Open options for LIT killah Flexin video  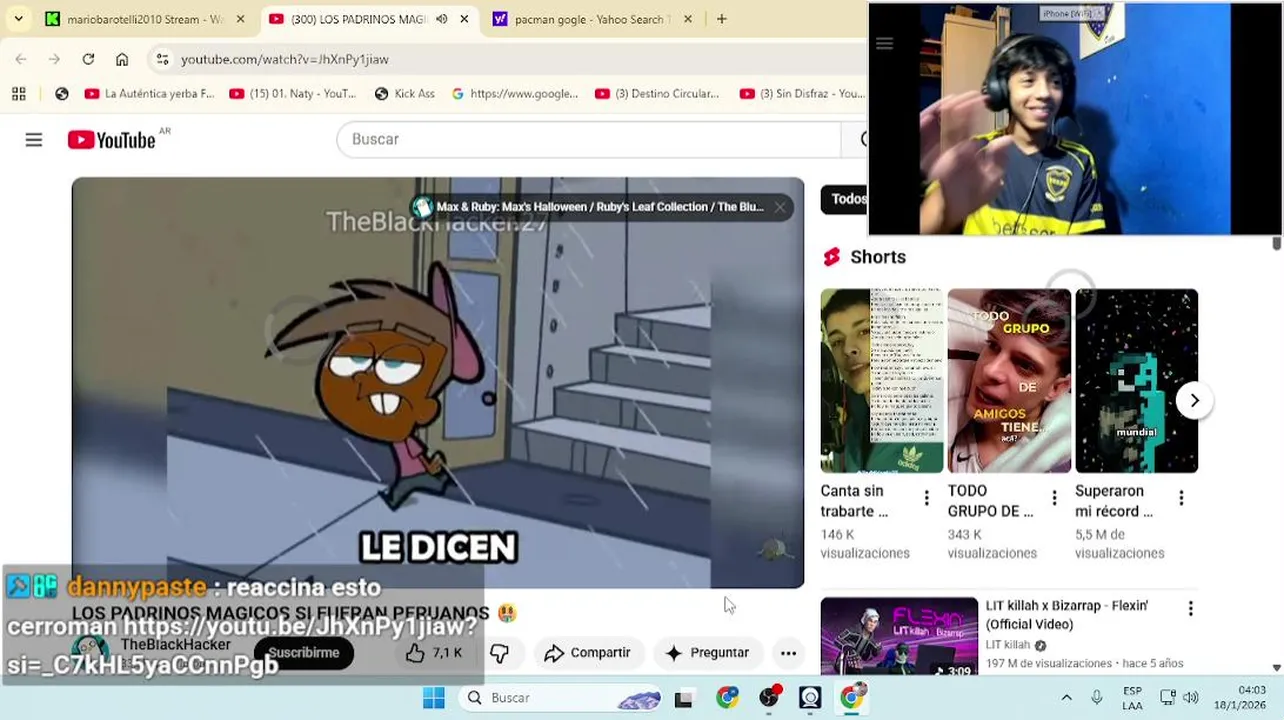pos(1190,608)
